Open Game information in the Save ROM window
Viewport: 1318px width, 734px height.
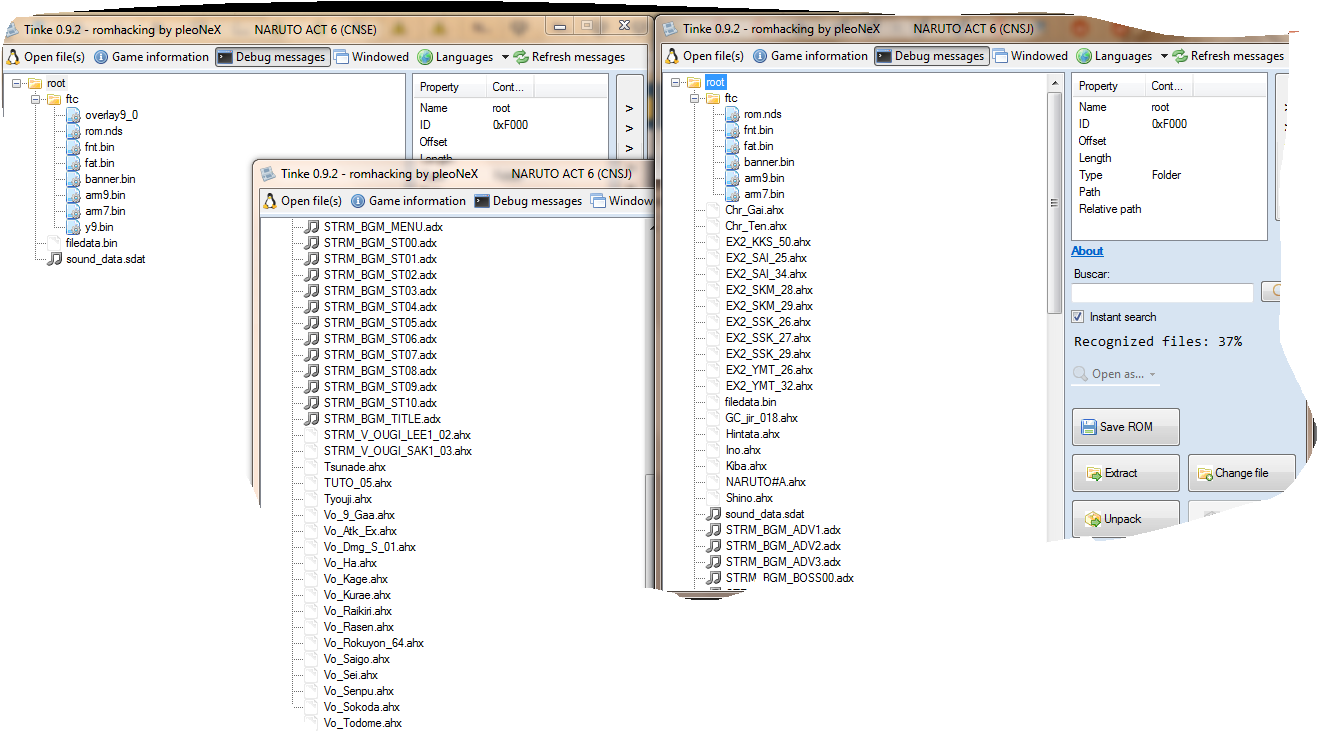(810, 56)
